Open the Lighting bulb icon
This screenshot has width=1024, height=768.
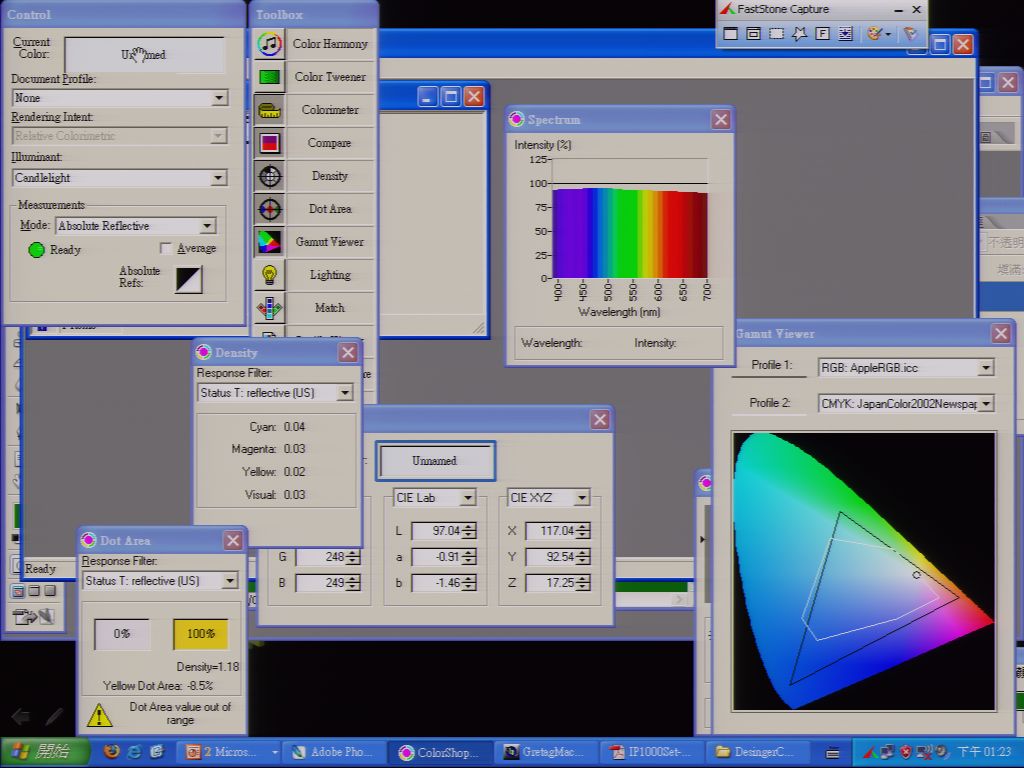269,275
